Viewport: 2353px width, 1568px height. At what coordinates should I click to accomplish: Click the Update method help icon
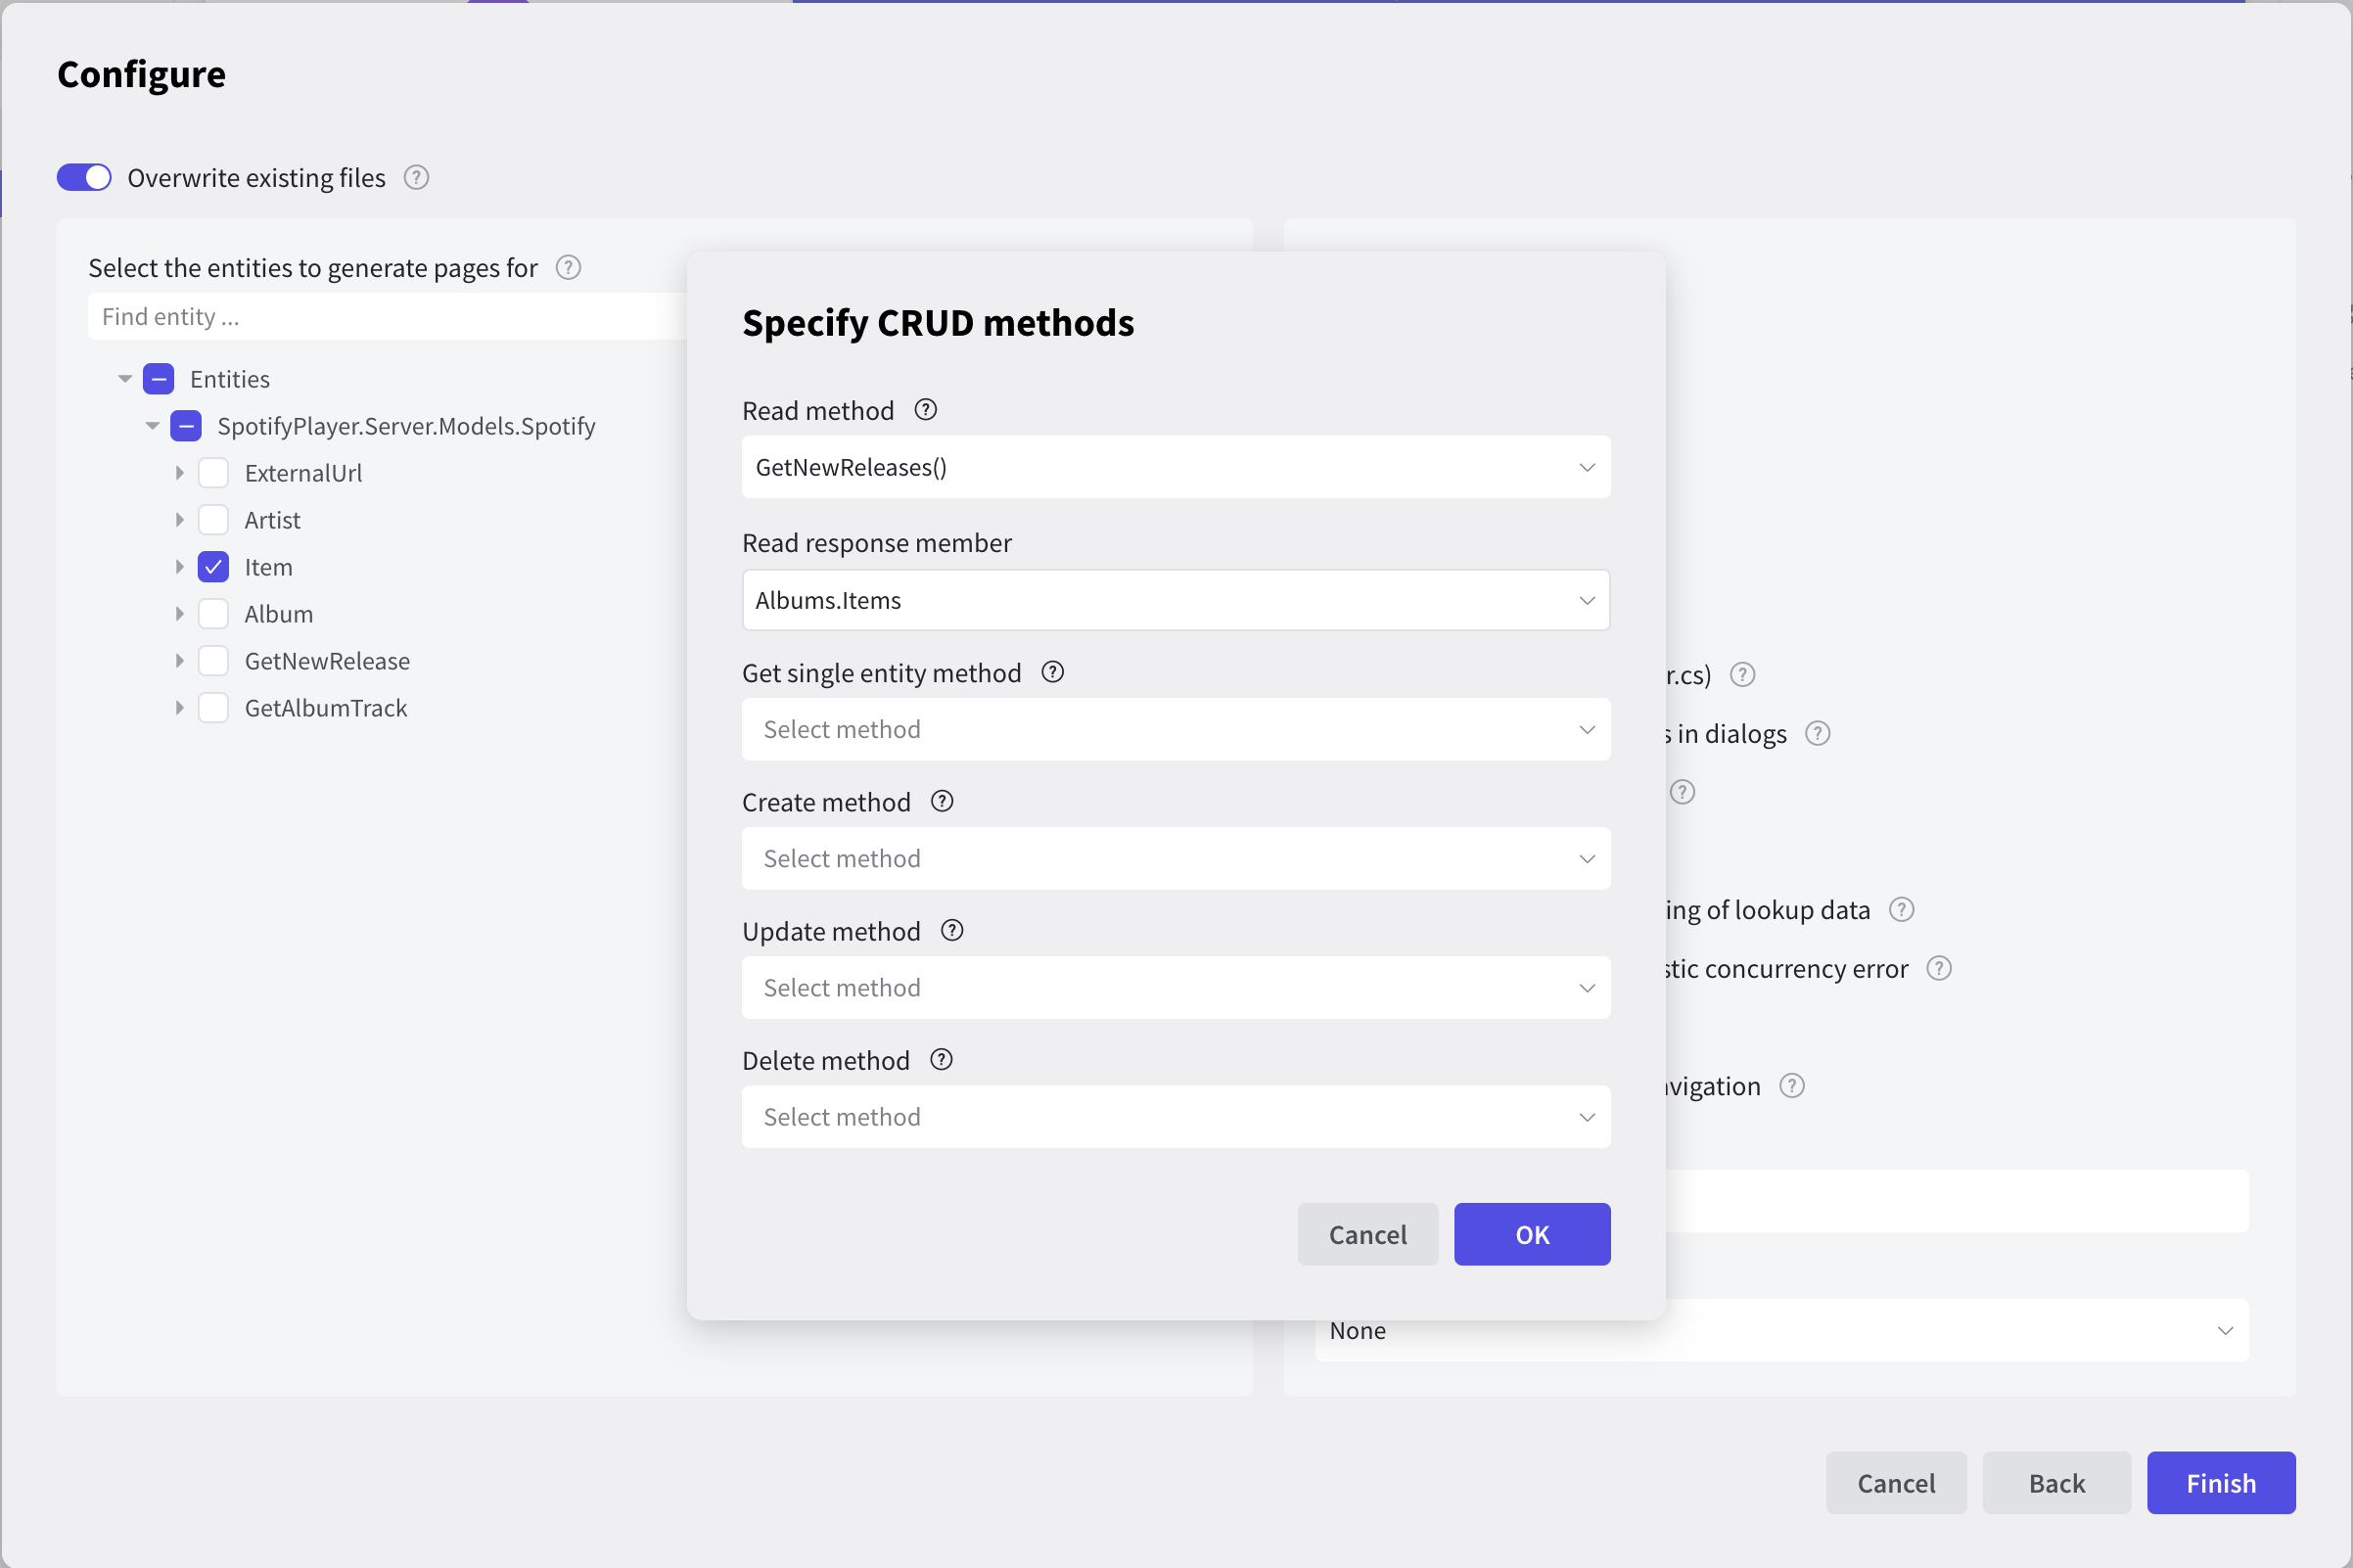pos(951,929)
